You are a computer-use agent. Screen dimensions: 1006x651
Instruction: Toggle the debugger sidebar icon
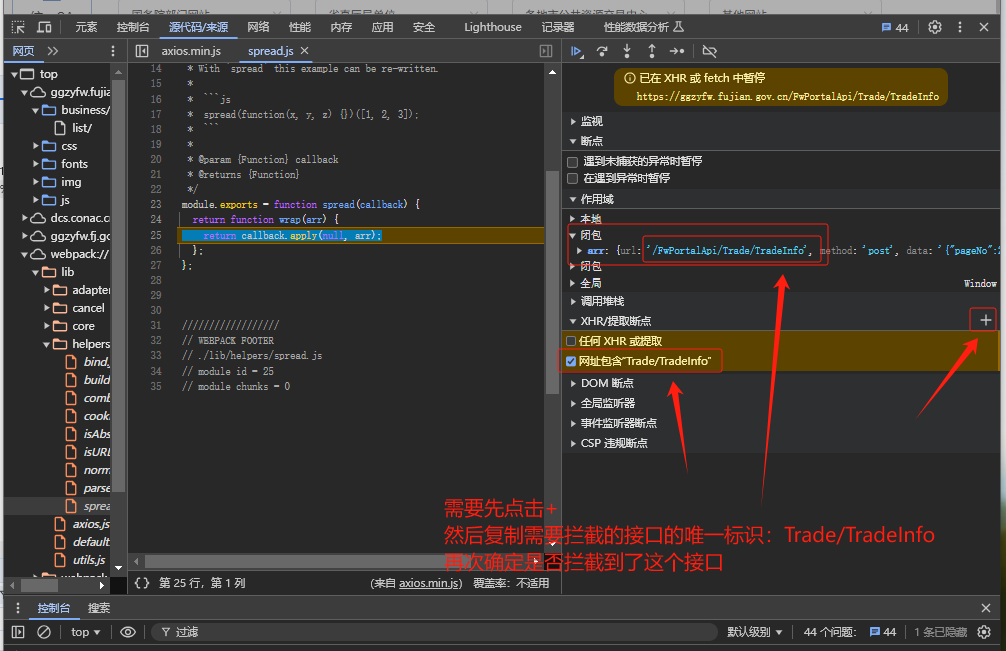point(546,51)
